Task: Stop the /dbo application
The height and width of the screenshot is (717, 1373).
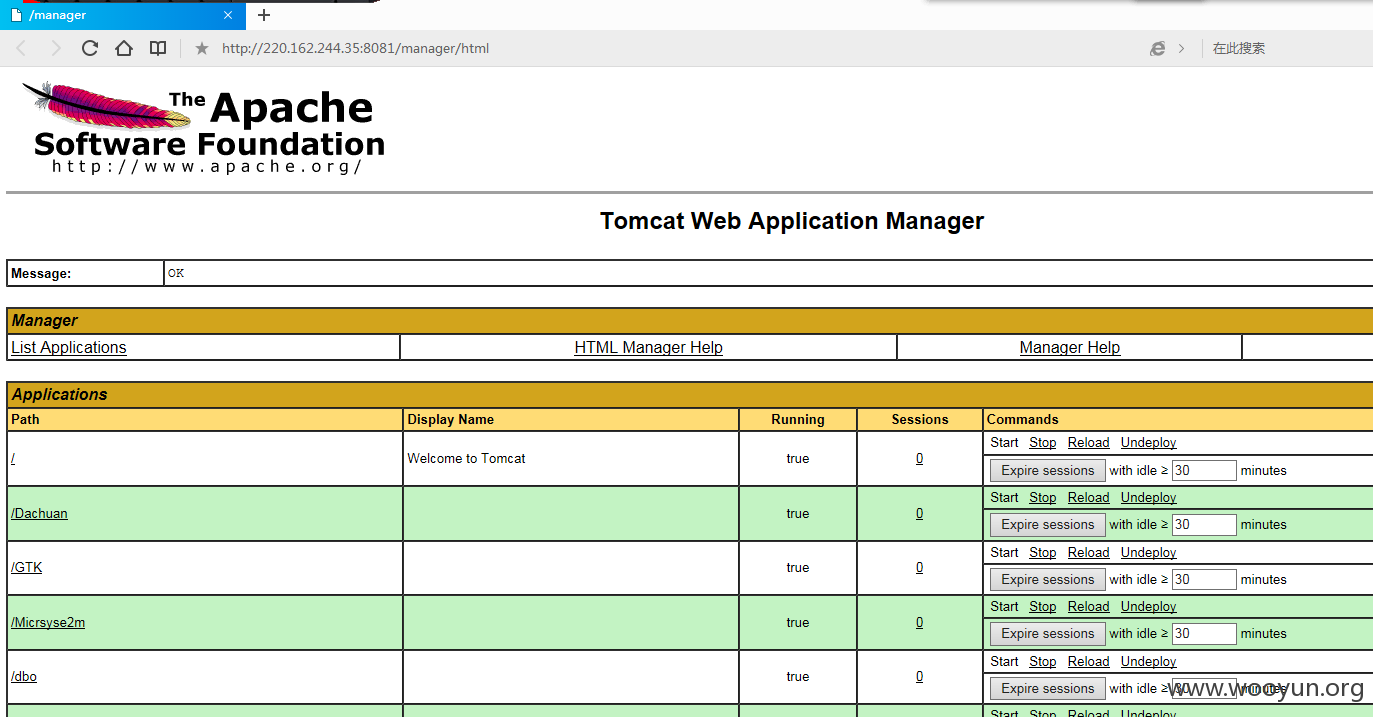Action: [1043, 661]
